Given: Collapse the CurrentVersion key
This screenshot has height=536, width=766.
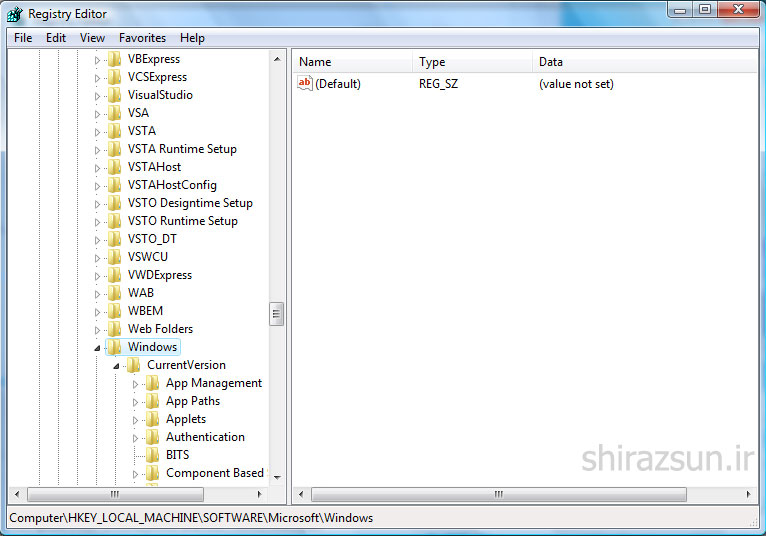Looking at the screenshot, I should point(116,366).
